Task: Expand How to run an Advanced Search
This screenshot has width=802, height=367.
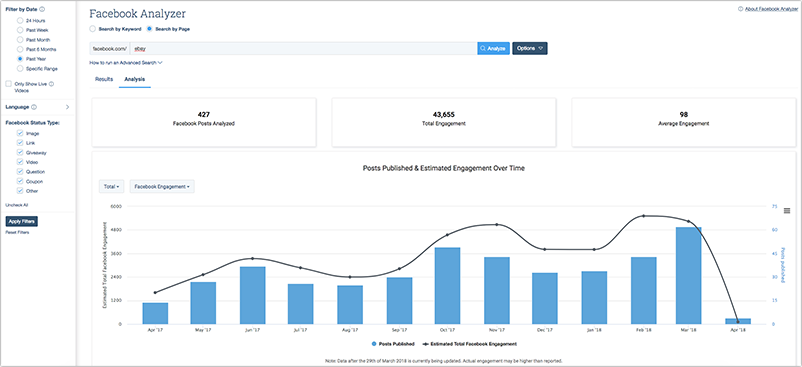Action: [x=126, y=63]
